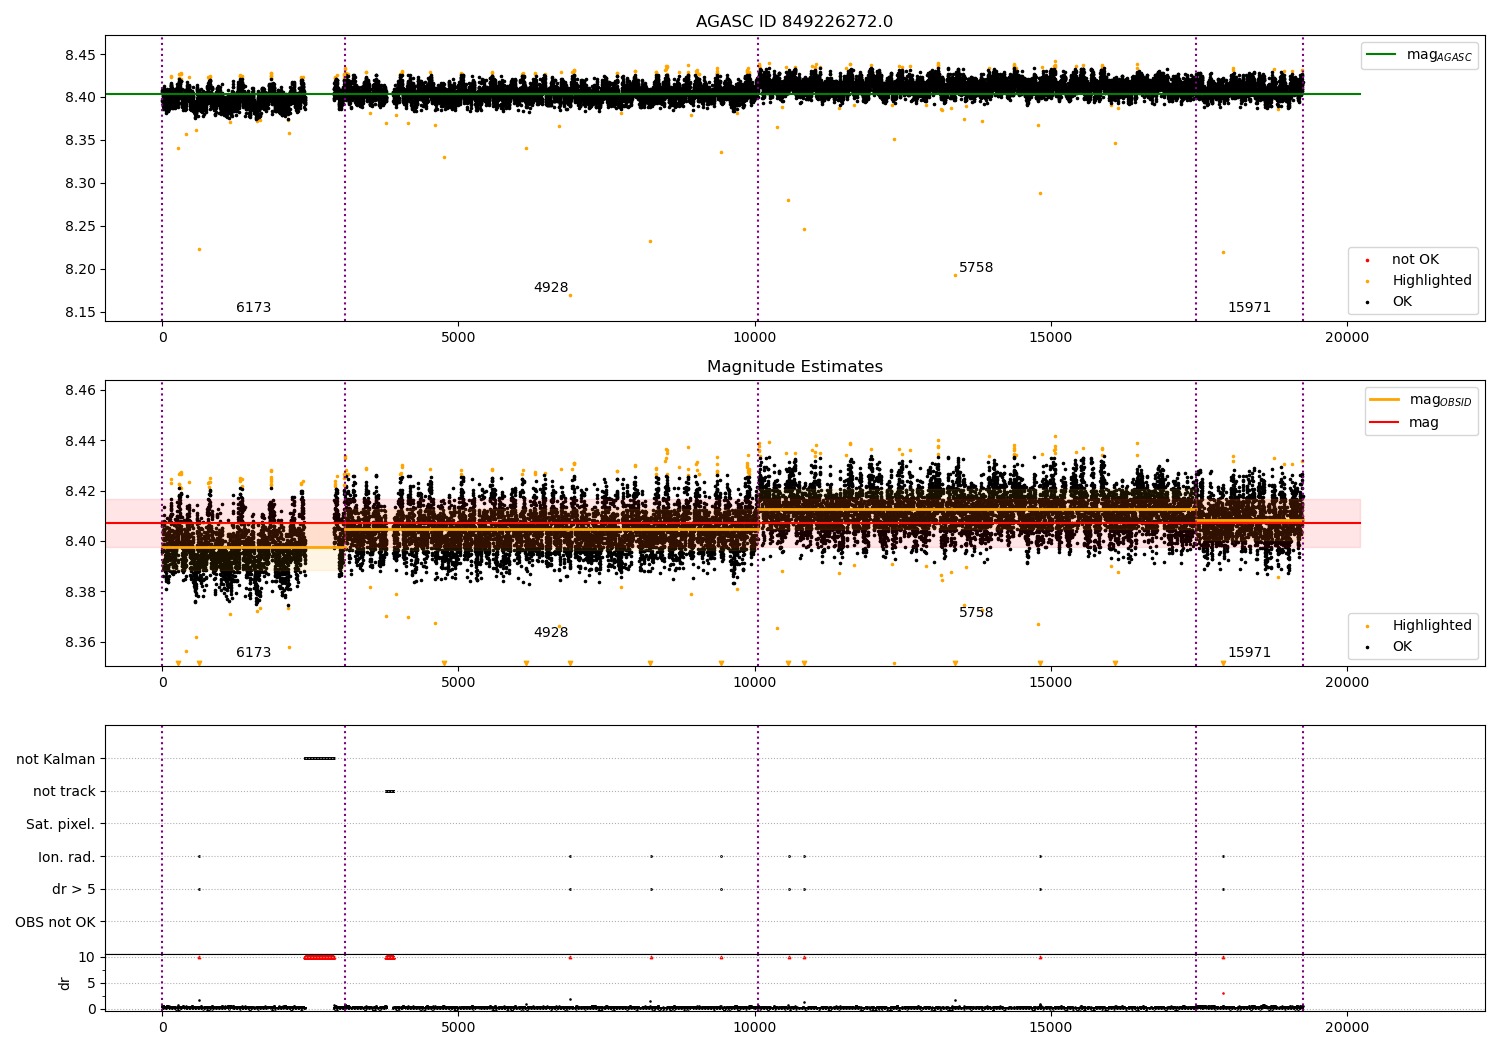Click the orange line sample beside mag OBSID in the legend
Viewport: 1500px width, 1050px height.
click(x=1385, y=400)
